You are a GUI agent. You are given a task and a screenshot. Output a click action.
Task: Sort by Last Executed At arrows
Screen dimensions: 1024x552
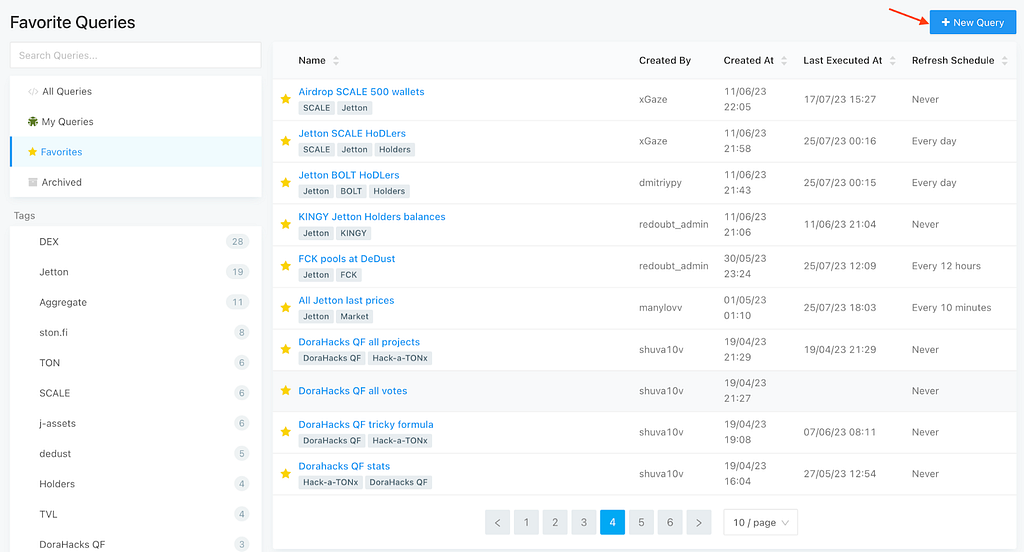tap(892, 61)
